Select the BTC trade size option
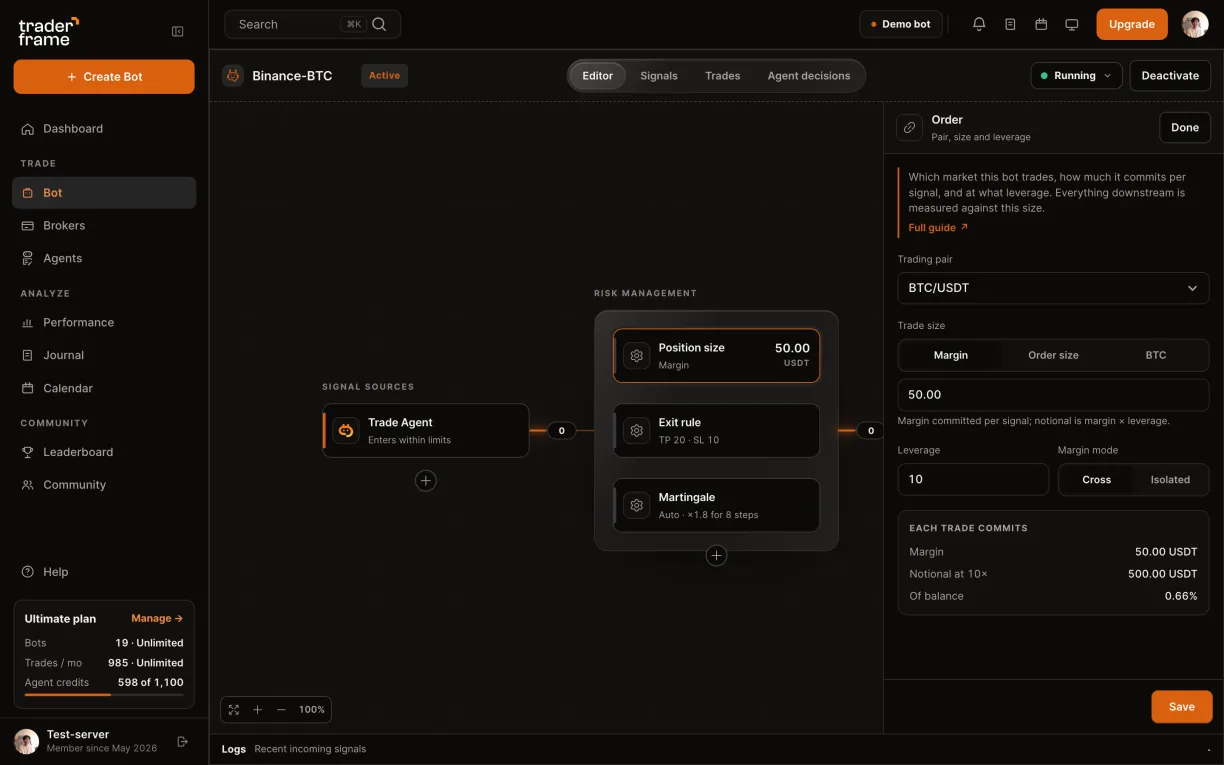 [x=1156, y=355]
